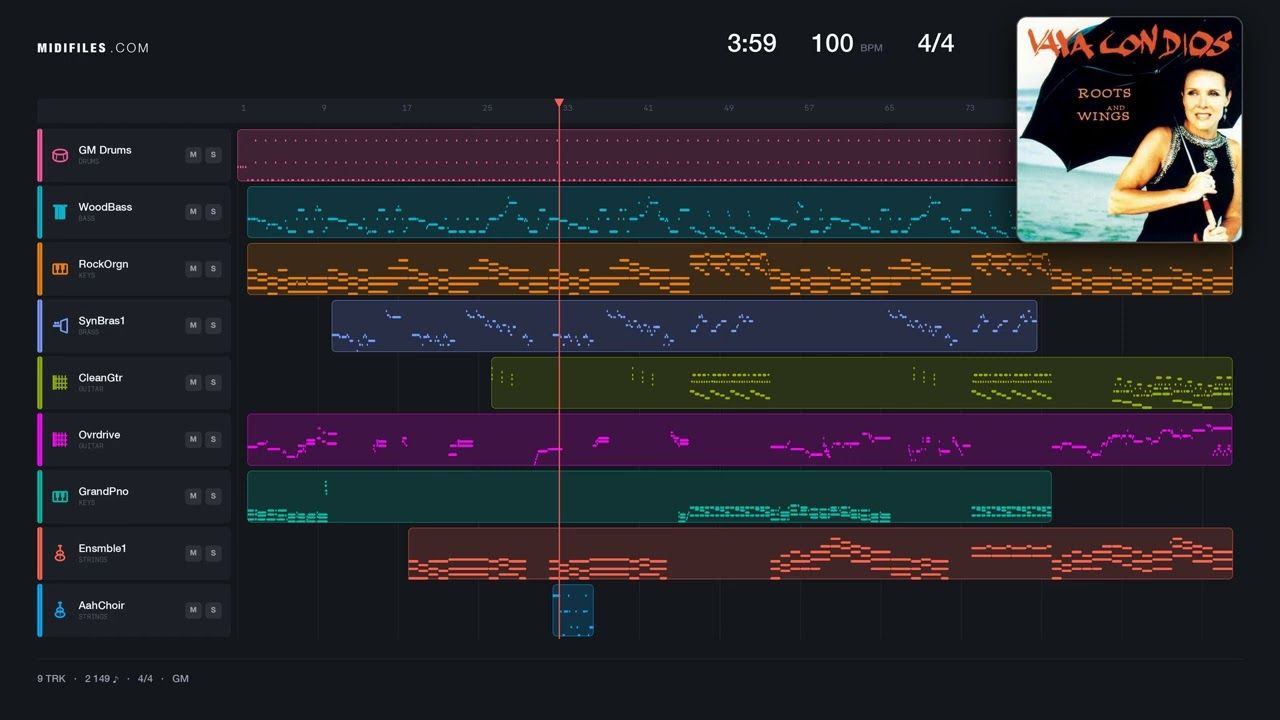Open the MIDIFILES.COM logo link
This screenshot has width=1280, height=720.
click(x=93, y=48)
